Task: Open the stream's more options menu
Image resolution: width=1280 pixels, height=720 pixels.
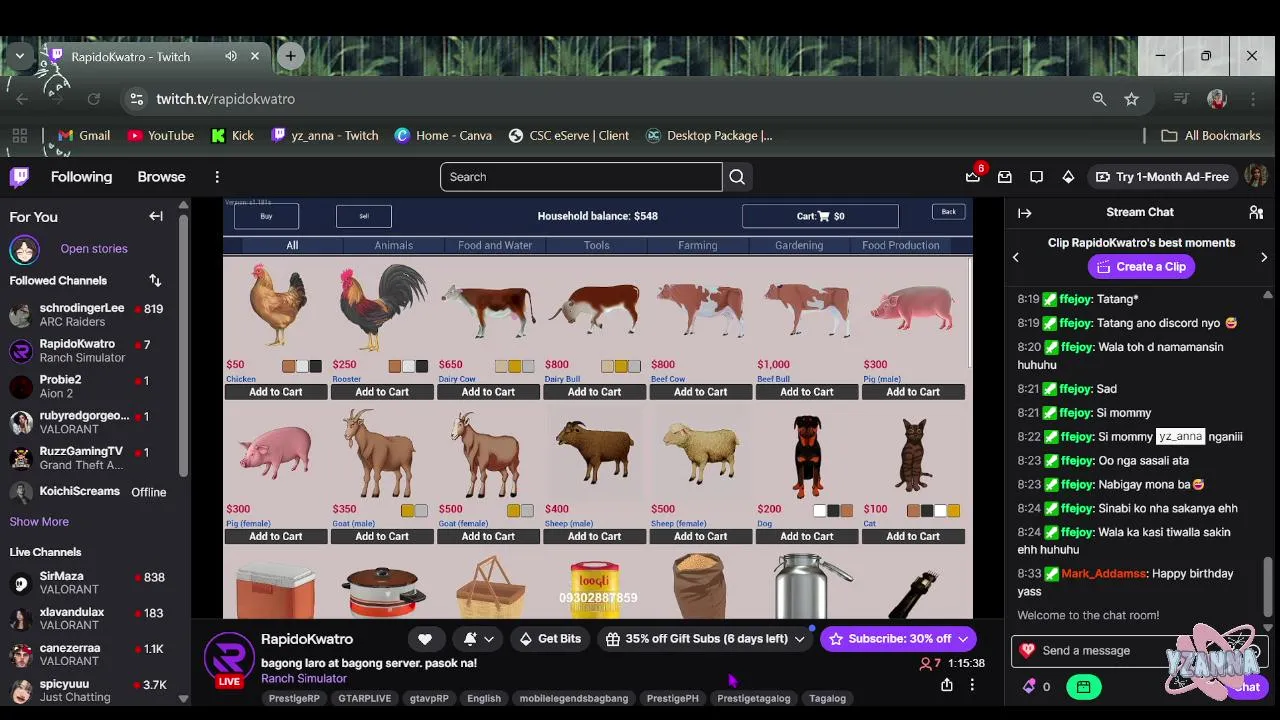Action: tap(972, 686)
